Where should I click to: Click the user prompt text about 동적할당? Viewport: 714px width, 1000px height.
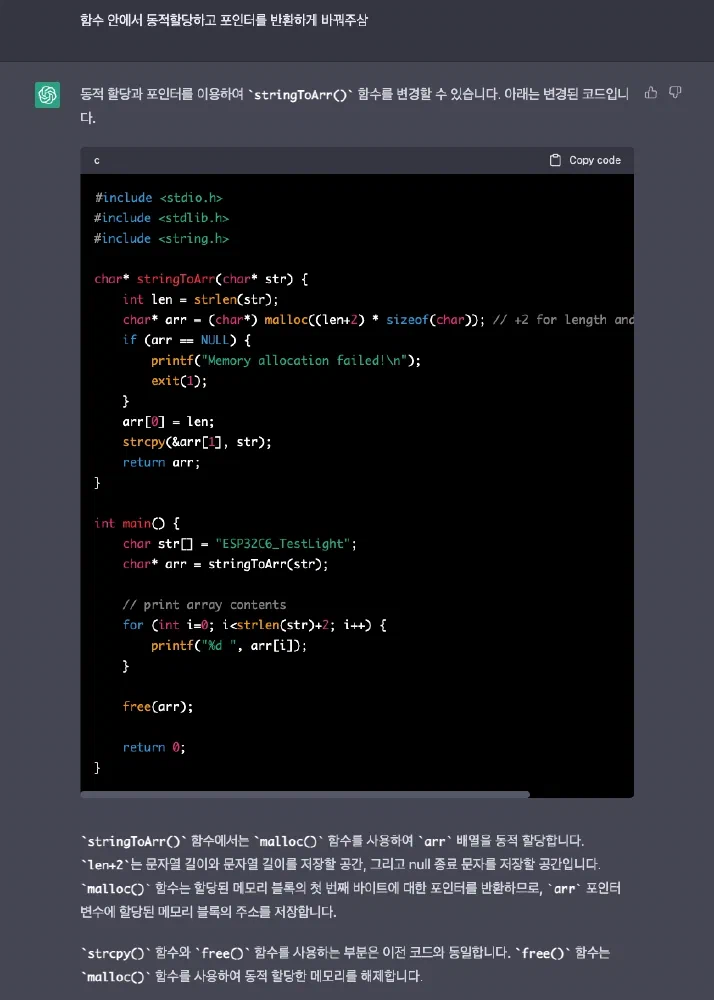tap(224, 20)
